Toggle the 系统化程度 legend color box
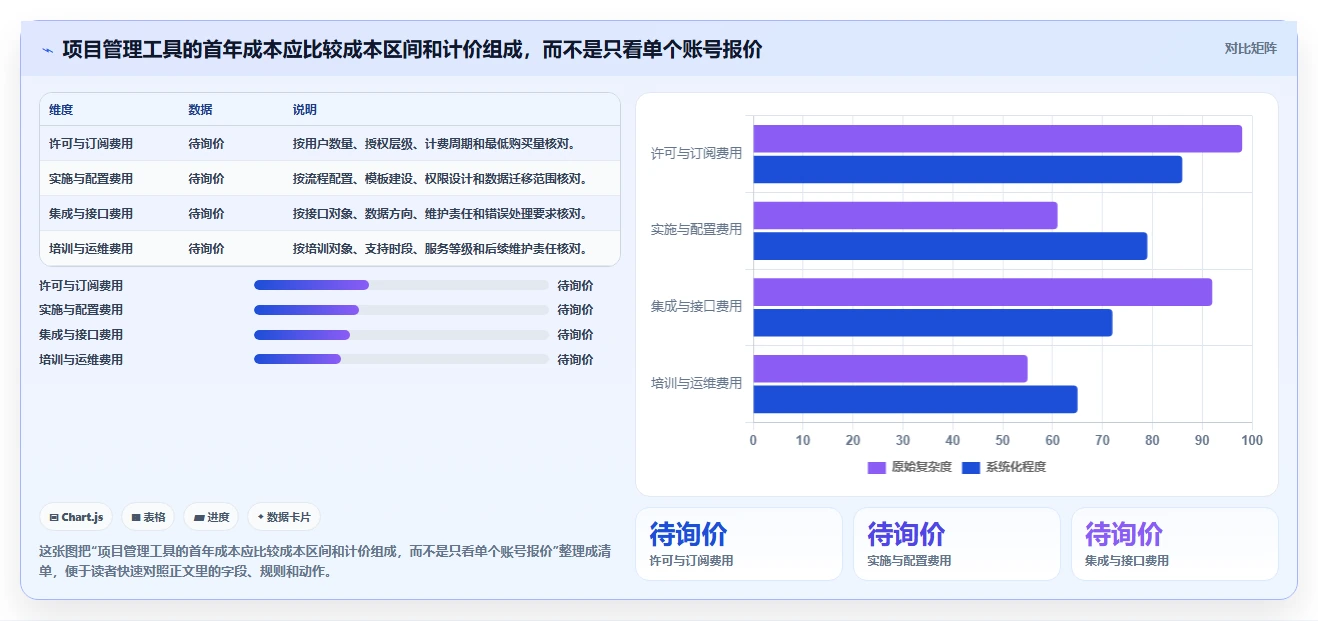Screen dimensions: 1318x621 (971, 467)
